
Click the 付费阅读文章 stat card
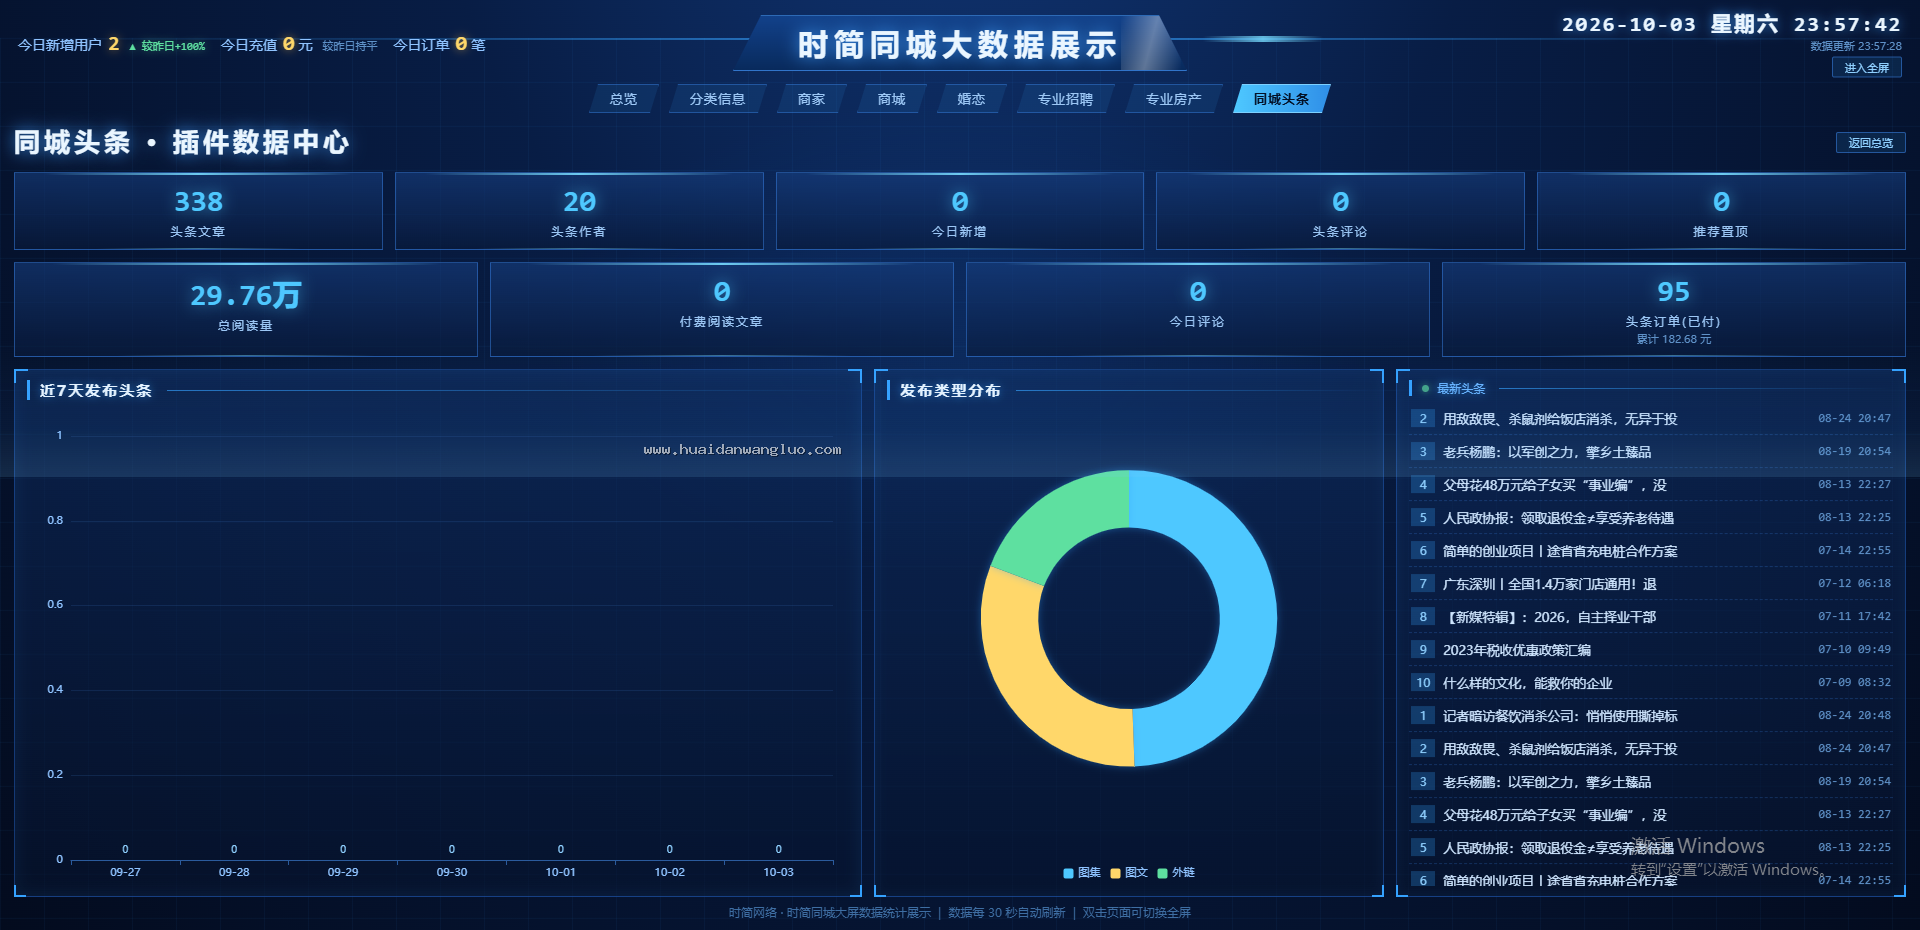click(x=722, y=309)
